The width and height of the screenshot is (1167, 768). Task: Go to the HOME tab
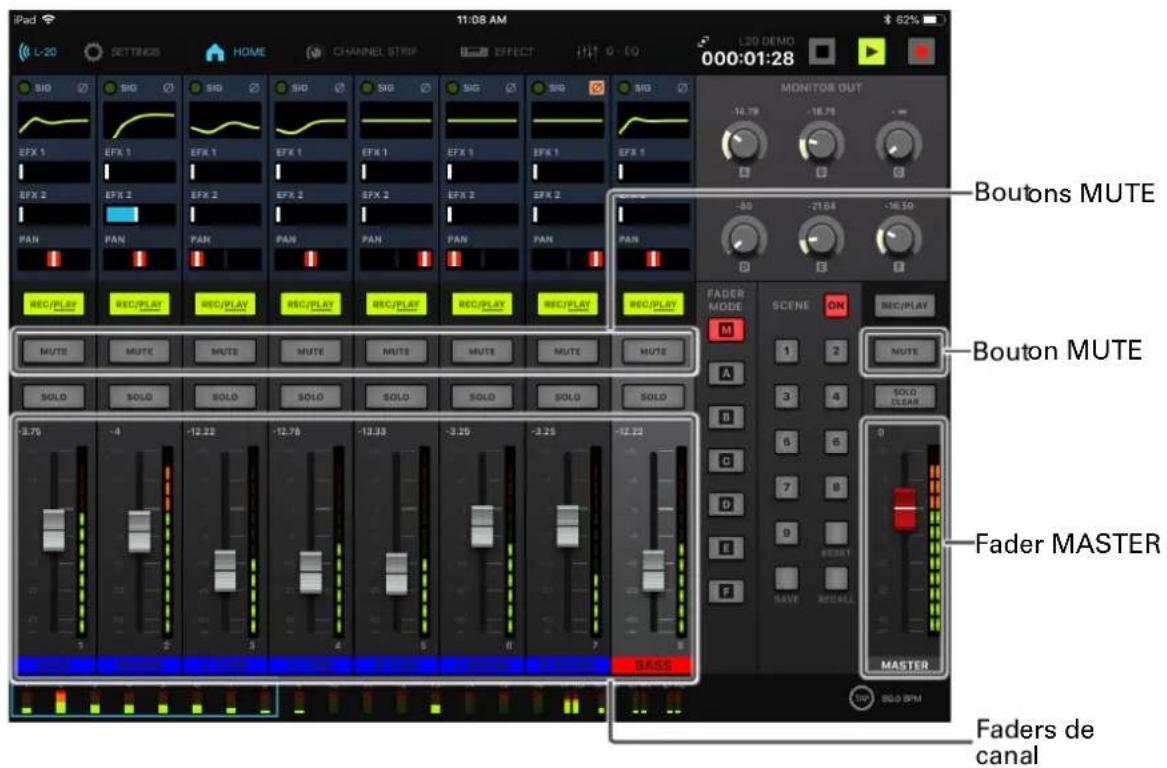235,52
